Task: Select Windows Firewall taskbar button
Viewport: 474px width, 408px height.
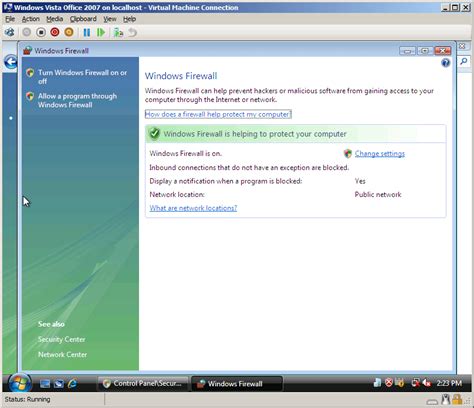Action: [237, 384]
